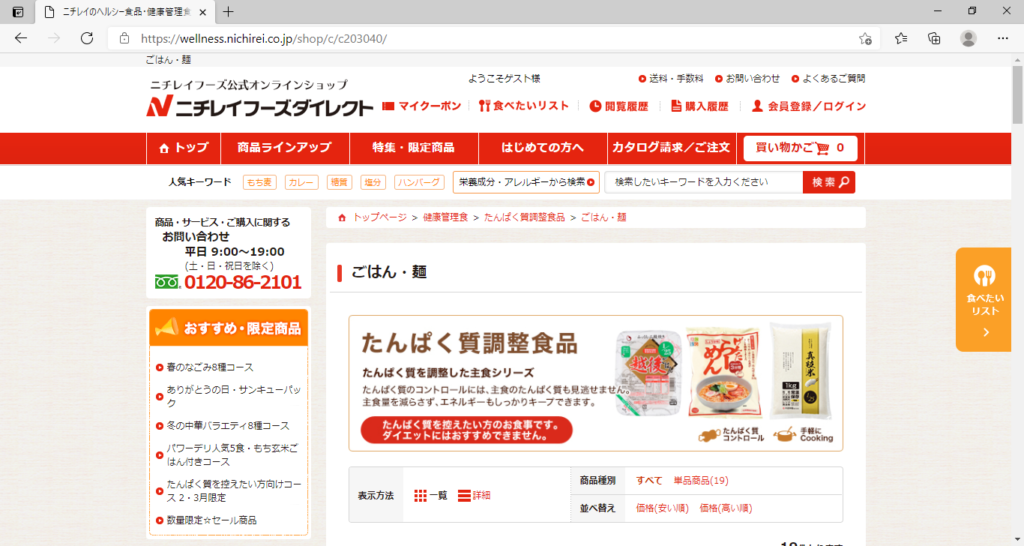Sort by 価格(高い順)
The height and width of the screenshot is (546, 1024).
[726, 508]
